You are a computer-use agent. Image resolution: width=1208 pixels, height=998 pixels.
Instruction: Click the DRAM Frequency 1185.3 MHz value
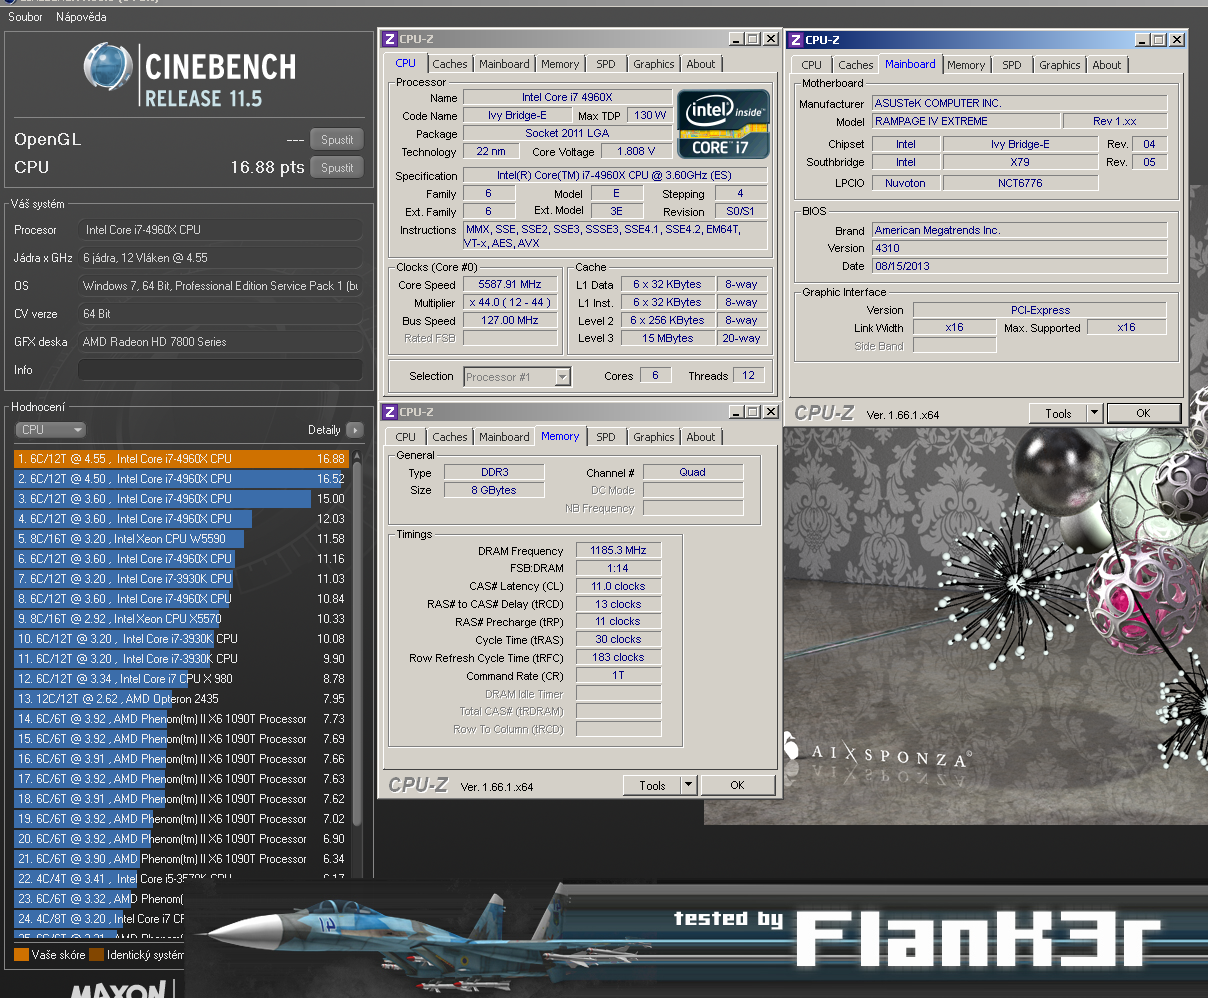coord(618,550)
